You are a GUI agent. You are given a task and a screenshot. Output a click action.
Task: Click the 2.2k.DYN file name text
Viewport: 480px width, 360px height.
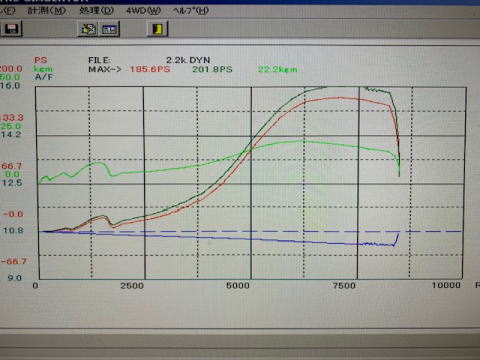tap(188, 60)
